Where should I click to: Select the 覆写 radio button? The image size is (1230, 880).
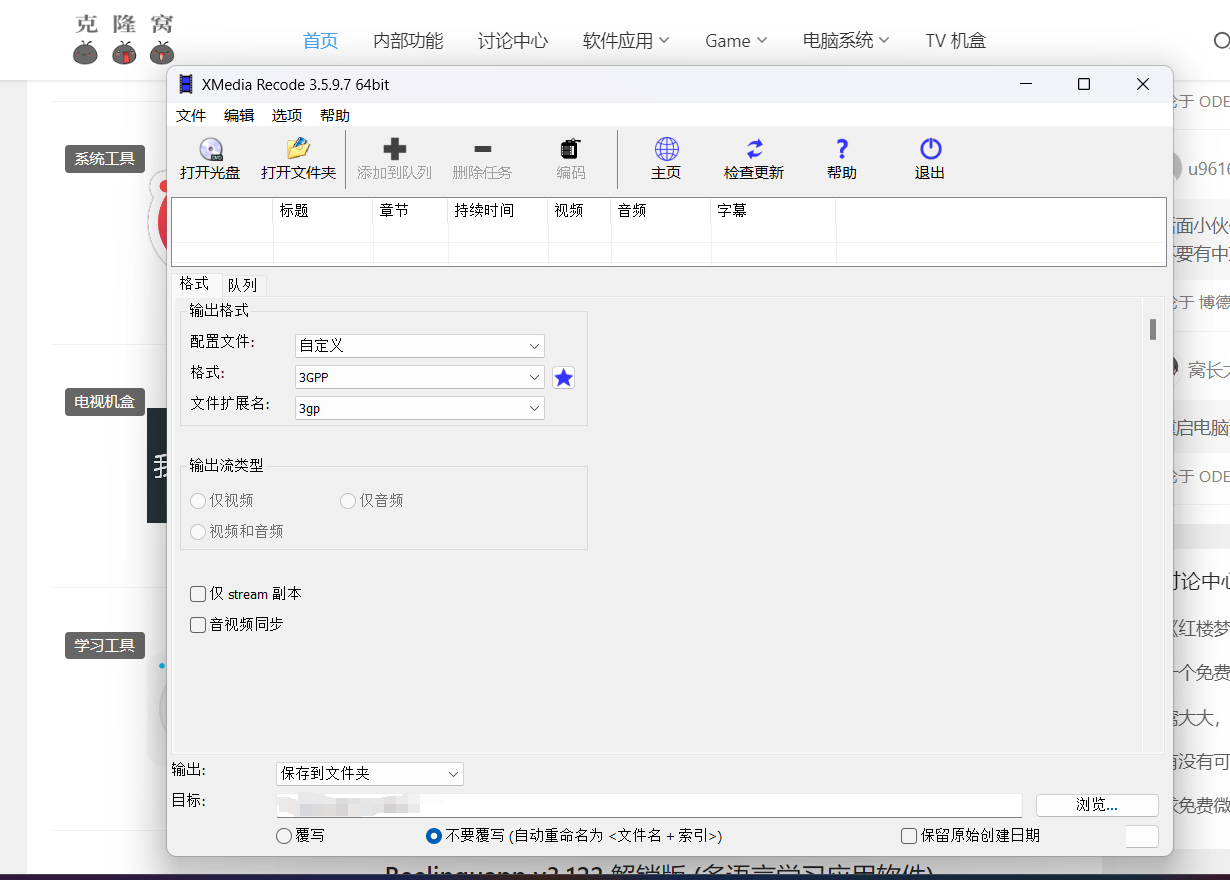point(284,836)
